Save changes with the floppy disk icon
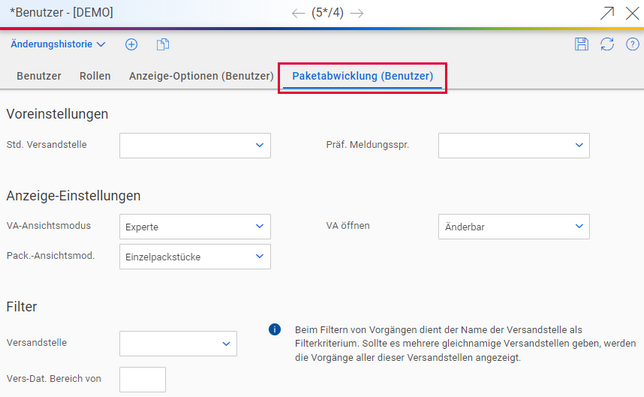644x397 pixels. click(x=582, y=44)
